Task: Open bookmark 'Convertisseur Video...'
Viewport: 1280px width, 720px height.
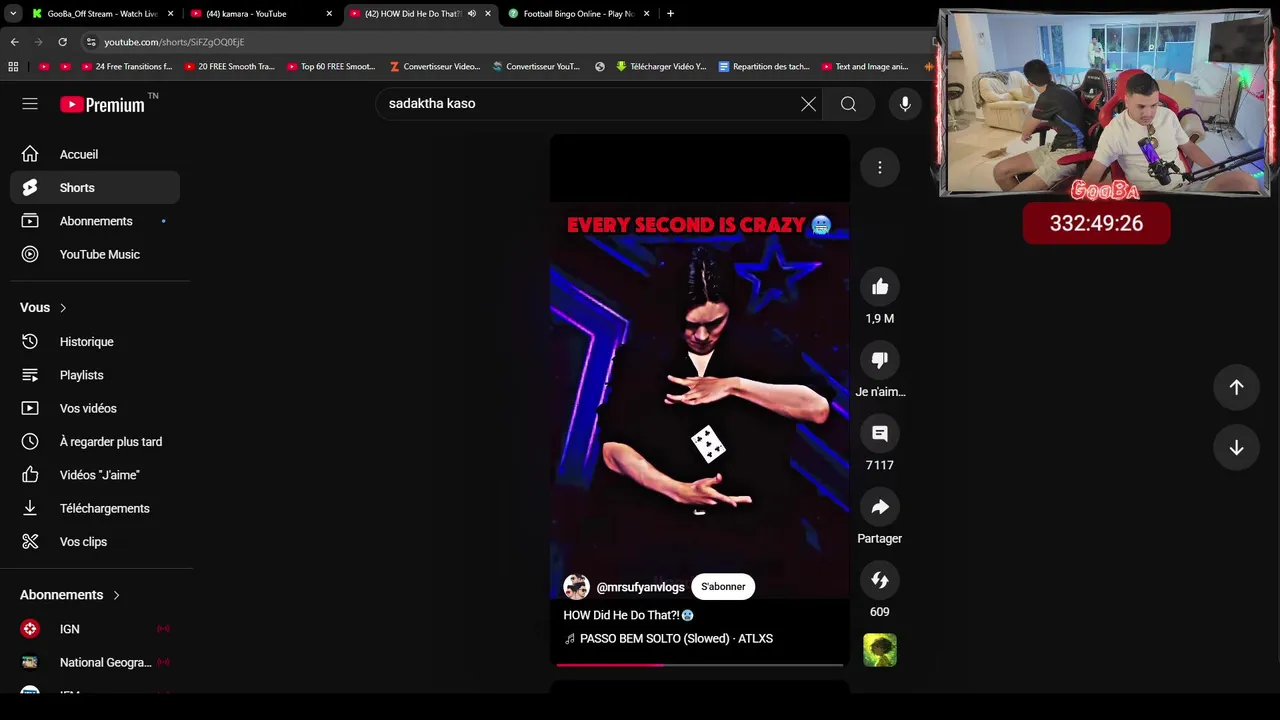Action: click(x=435, y=67)
